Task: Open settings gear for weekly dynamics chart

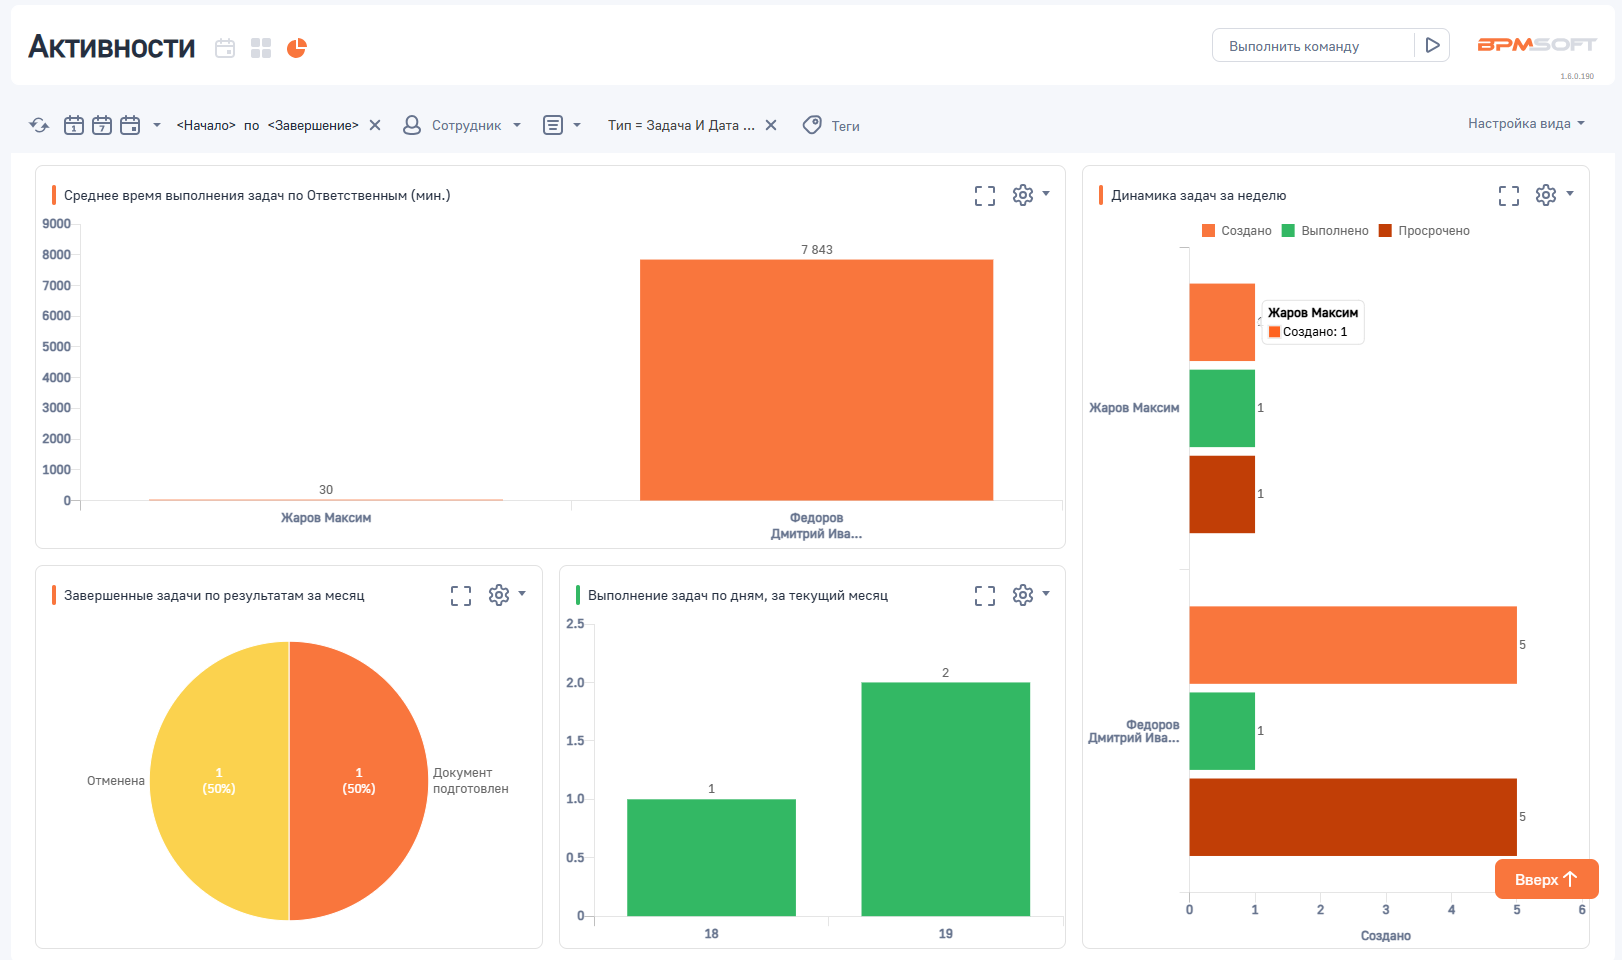Action: click(1546, 195)
